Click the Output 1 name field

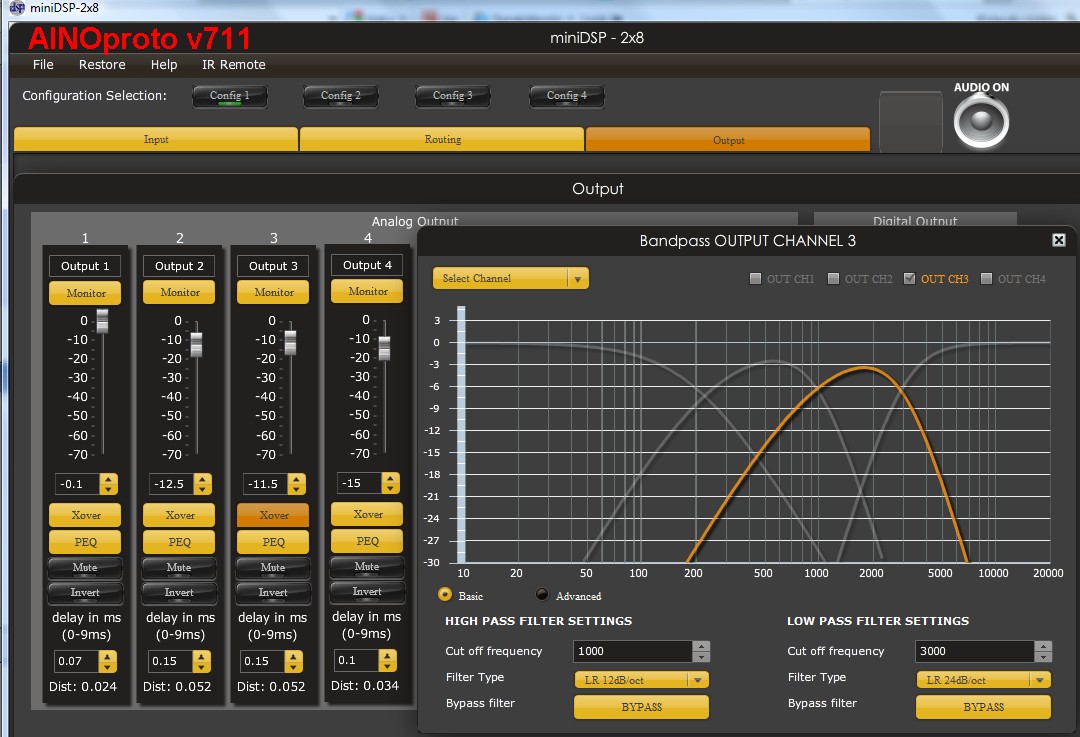[85, 266]
